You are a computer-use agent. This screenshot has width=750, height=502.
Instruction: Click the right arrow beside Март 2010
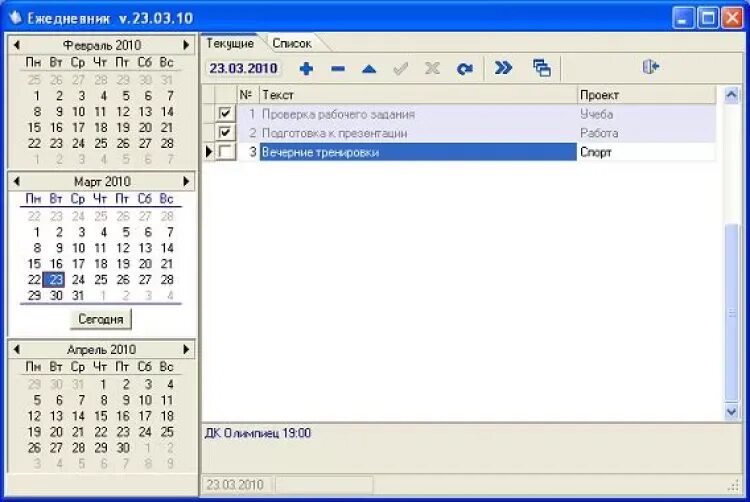(186, 181)
